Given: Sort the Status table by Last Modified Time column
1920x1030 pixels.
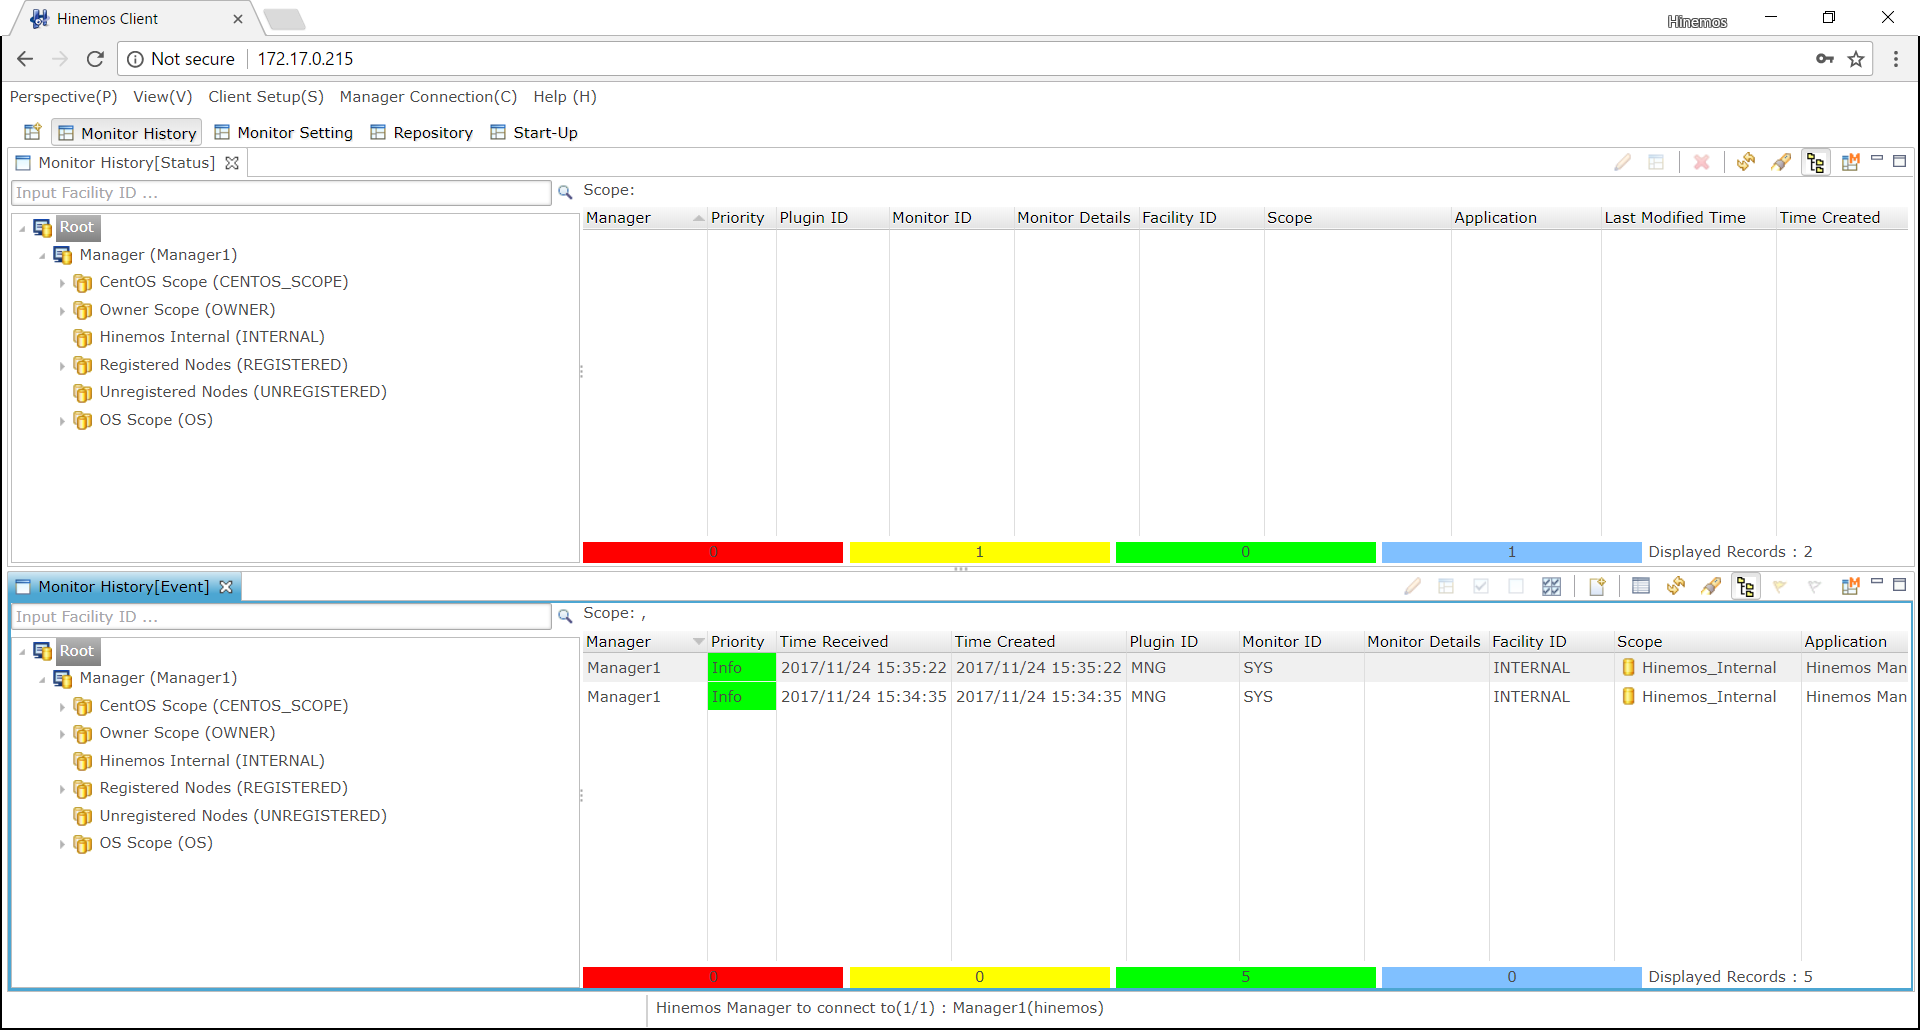Looking at the screenshot, I should tap(1688, 218).
